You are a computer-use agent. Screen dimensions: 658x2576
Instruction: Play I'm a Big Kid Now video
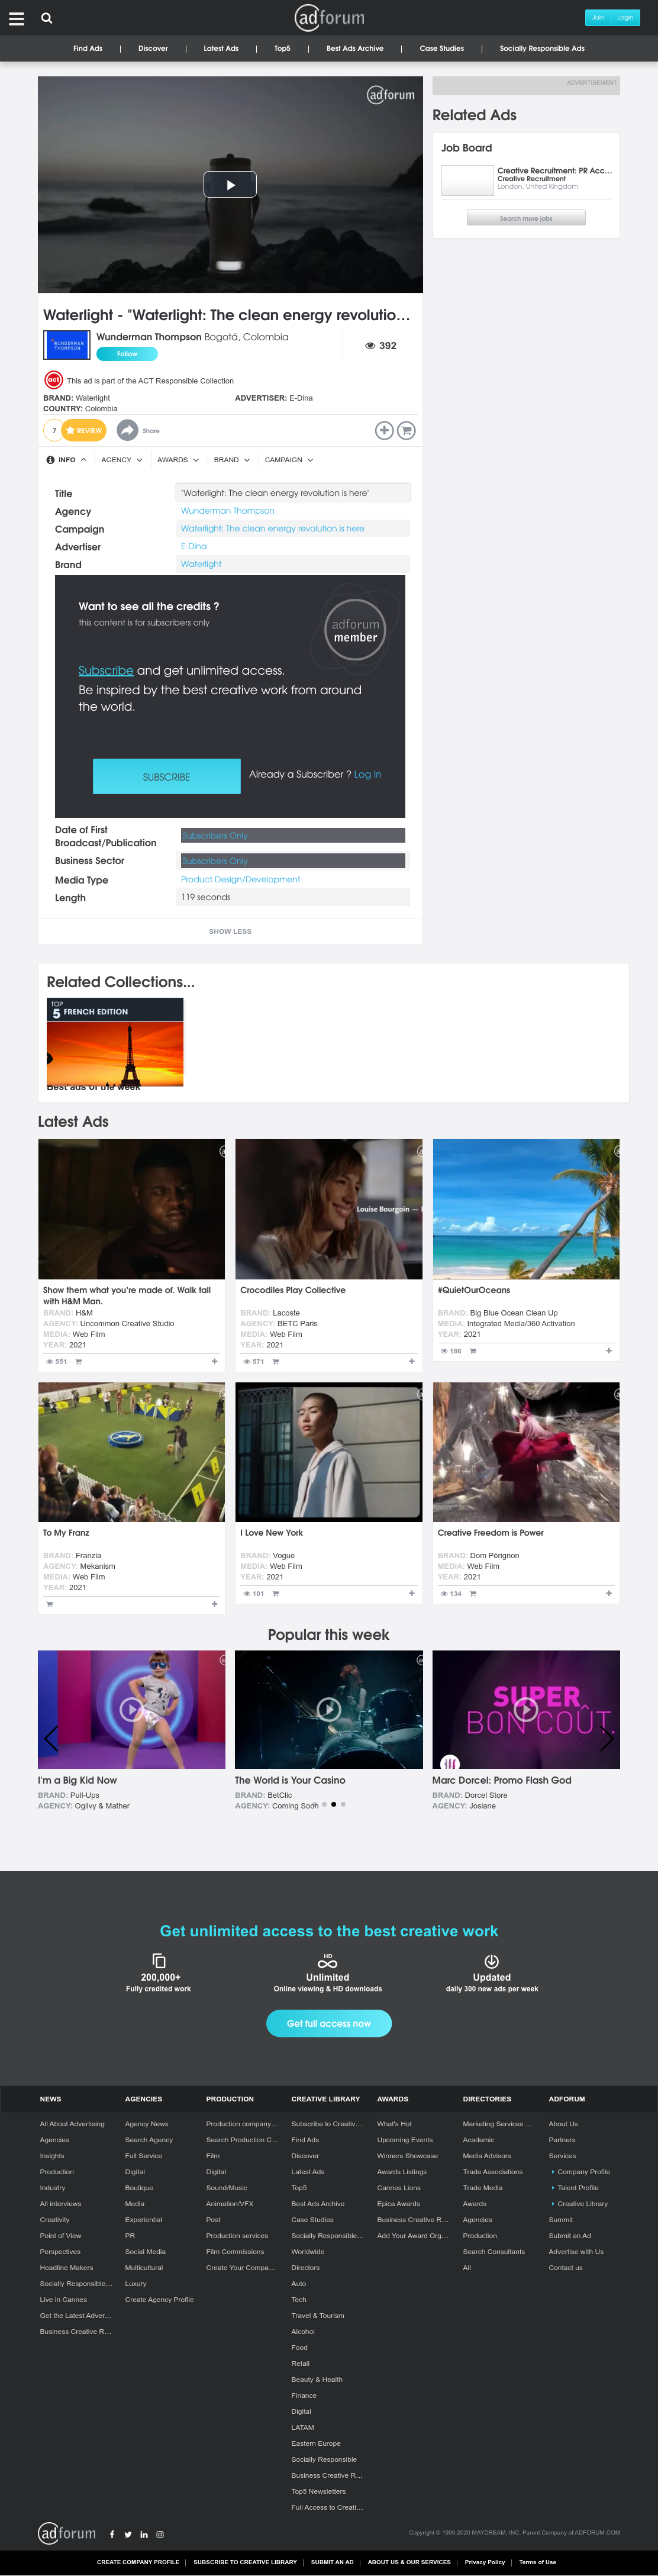tap(131, 1709)
